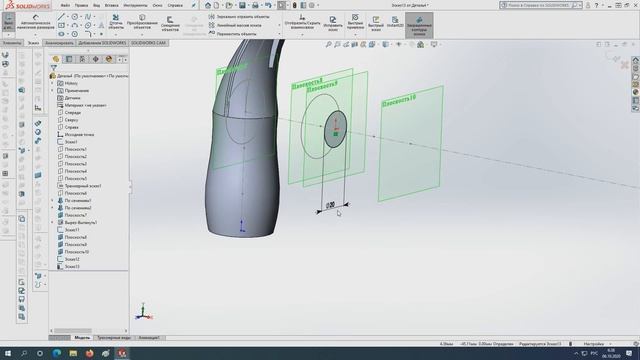Expand the History node in feature tree
This screenshot has width=640, height=360.
pos(52,83)
